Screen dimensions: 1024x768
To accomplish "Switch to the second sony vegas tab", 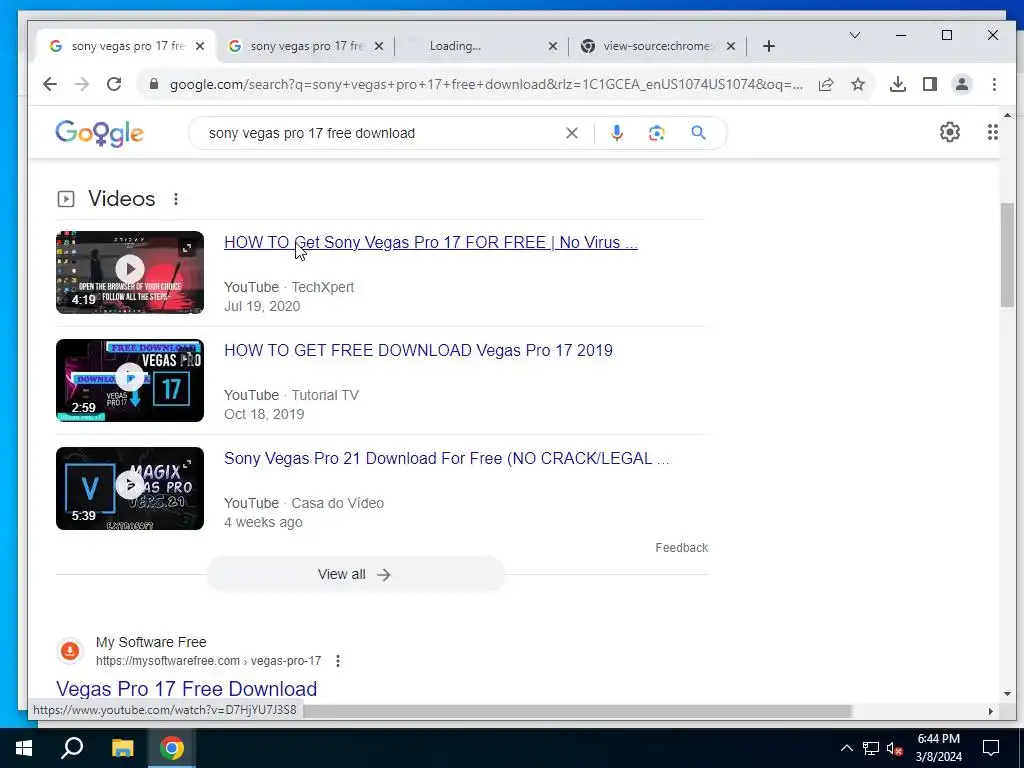I will [x=306, y=46].
